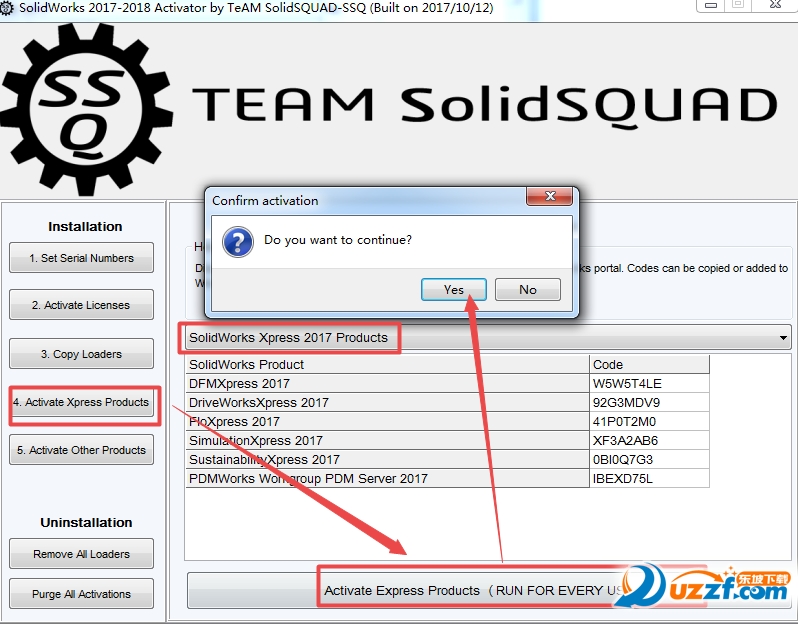
Task: Click the Activate Express Products button
Action: [x=489, y=590]
